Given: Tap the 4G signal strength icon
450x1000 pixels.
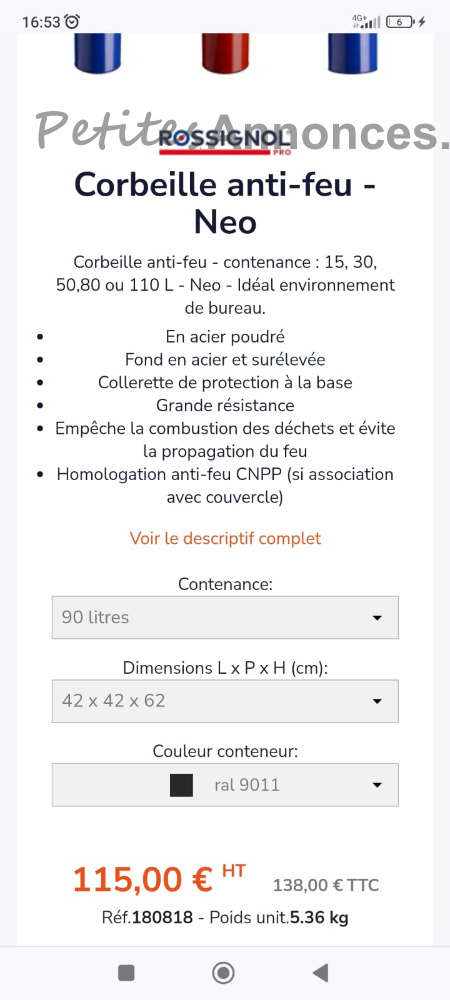Looking at the screenshot, I should (367, 22).
